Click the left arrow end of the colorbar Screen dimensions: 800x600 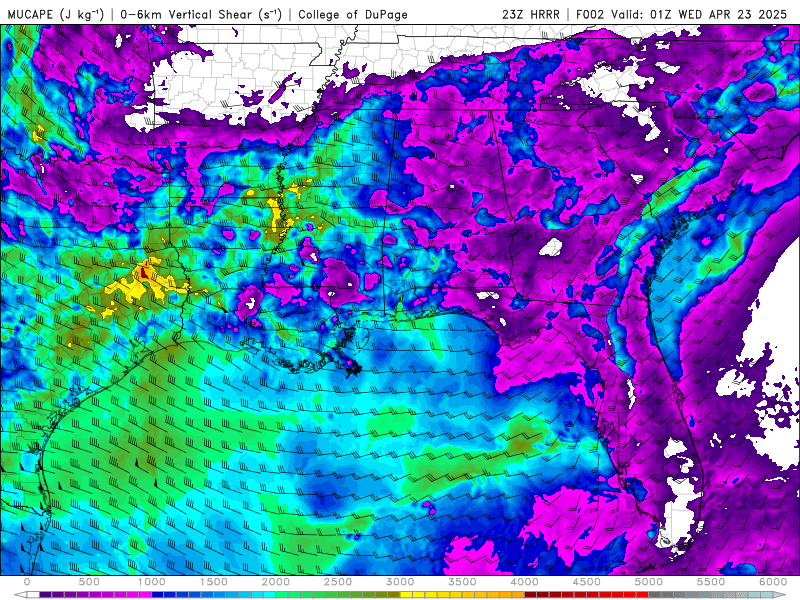tap(20, 595)
